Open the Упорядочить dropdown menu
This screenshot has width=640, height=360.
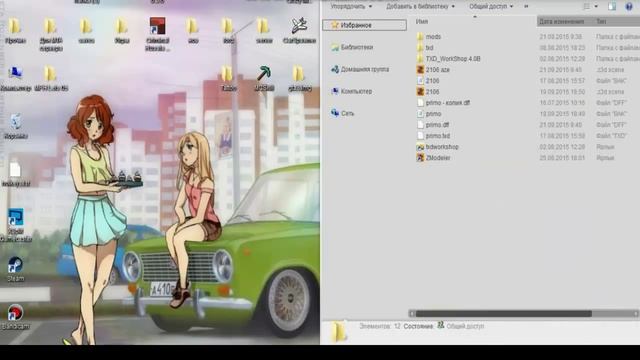tap(351, 6)
